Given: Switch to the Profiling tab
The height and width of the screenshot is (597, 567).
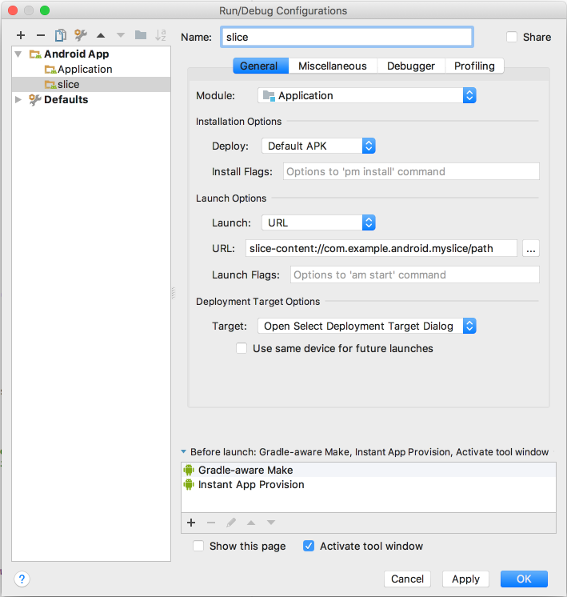Looking at the screenshot, I should [474, 66].
